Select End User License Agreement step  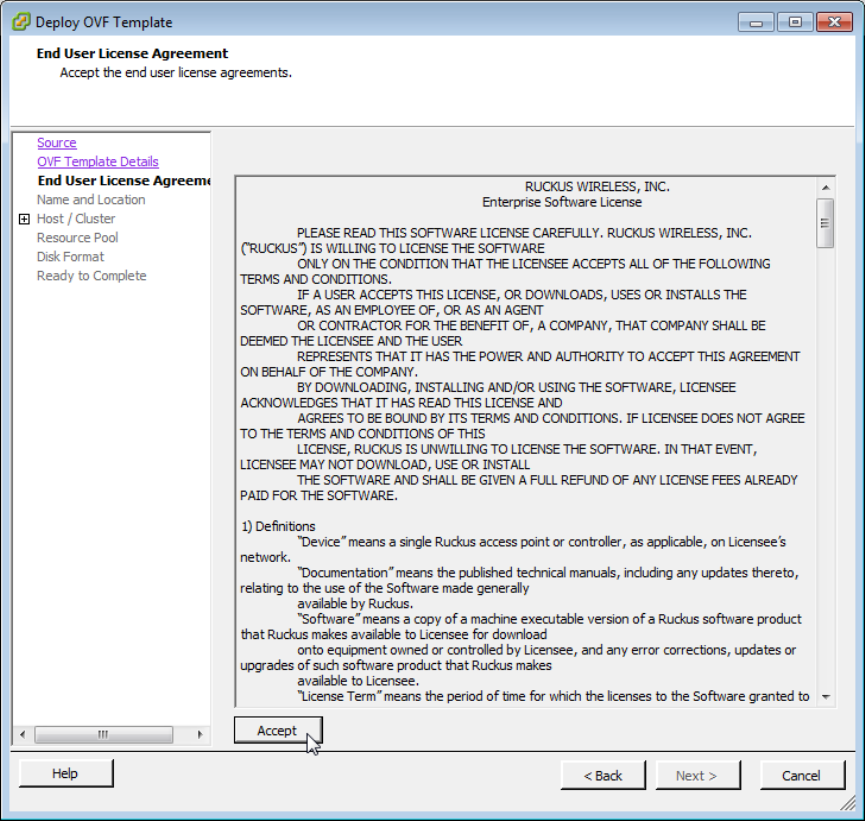coord(124,180)
